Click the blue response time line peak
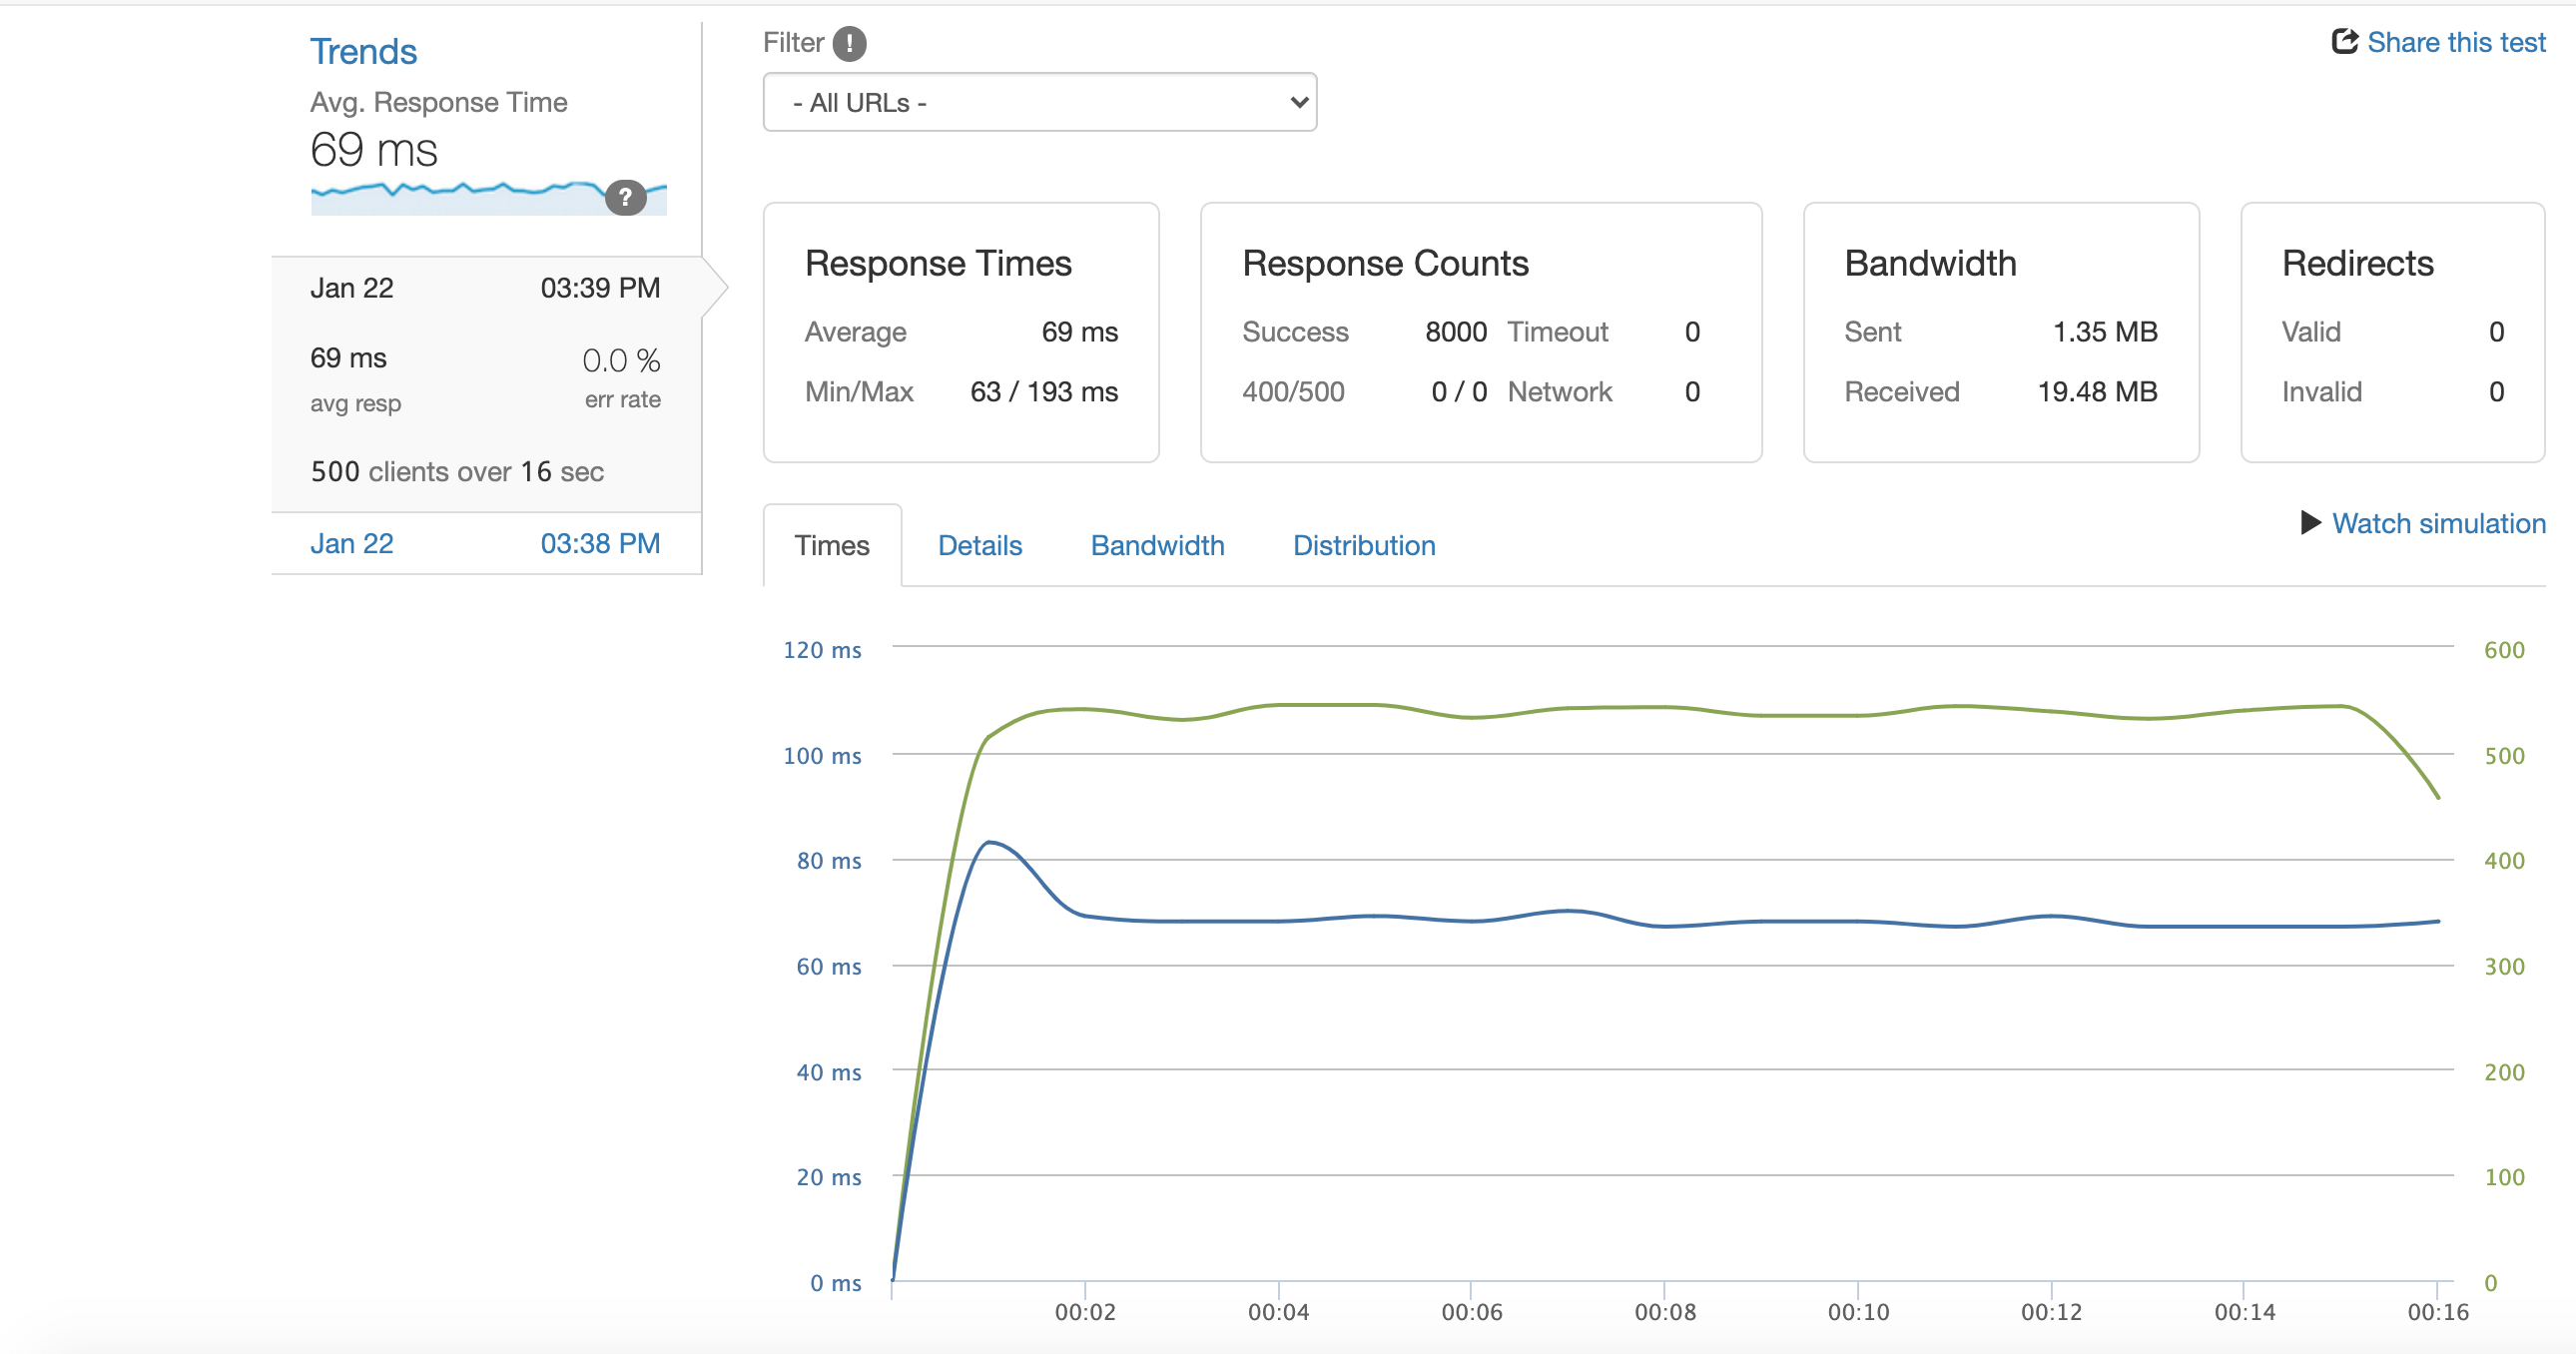Image resolution: width=2576 pixels, height=1354 pixels. pos(989,843)
